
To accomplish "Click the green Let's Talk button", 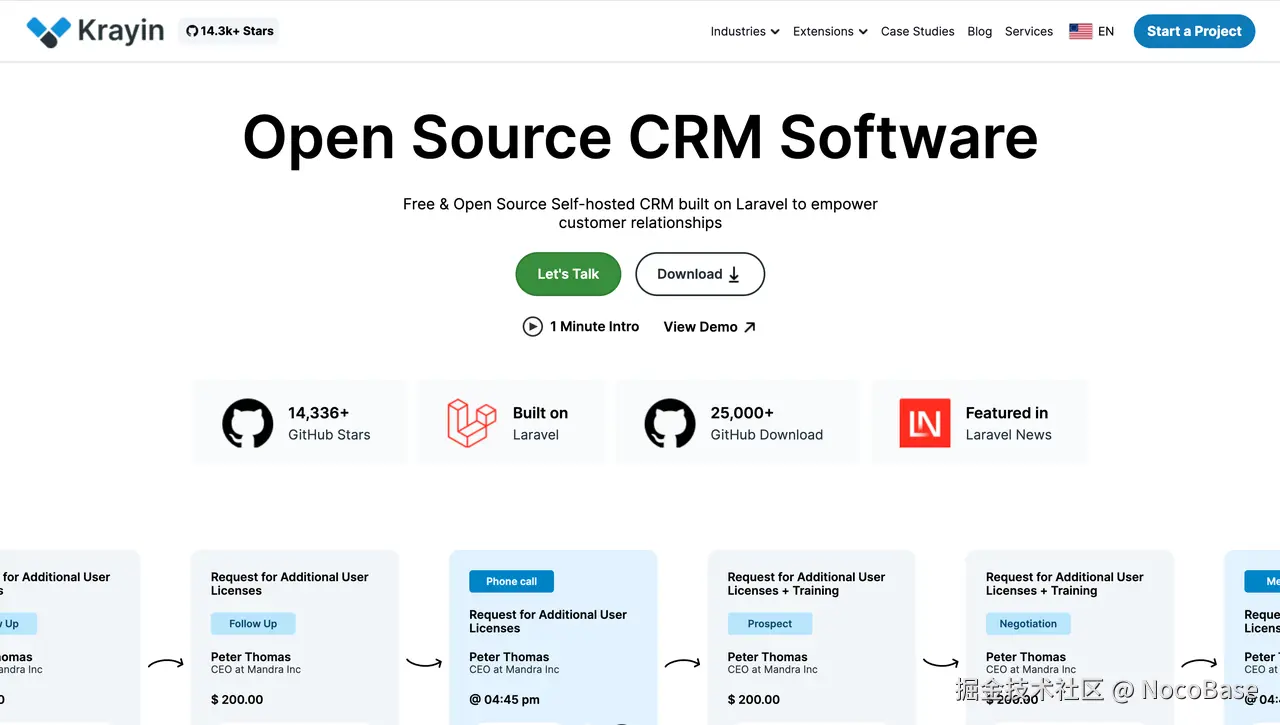I will (x=568, y=274).
